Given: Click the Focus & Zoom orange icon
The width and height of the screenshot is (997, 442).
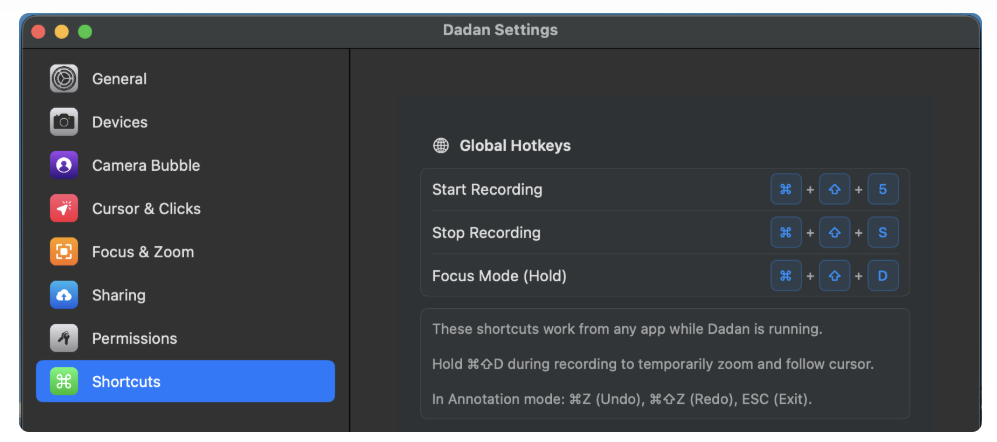Looking at the screenshot, I should [64, 252].
